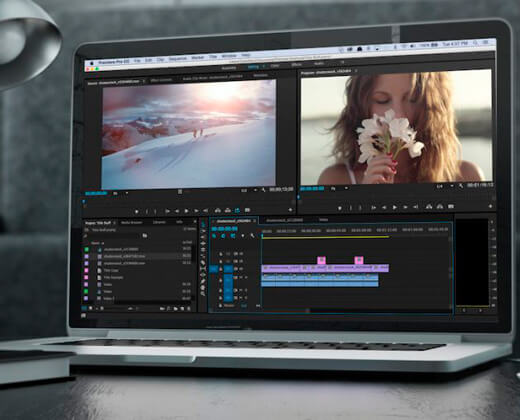Open the File menu
520x420 pixels.
tap(137, 61)
